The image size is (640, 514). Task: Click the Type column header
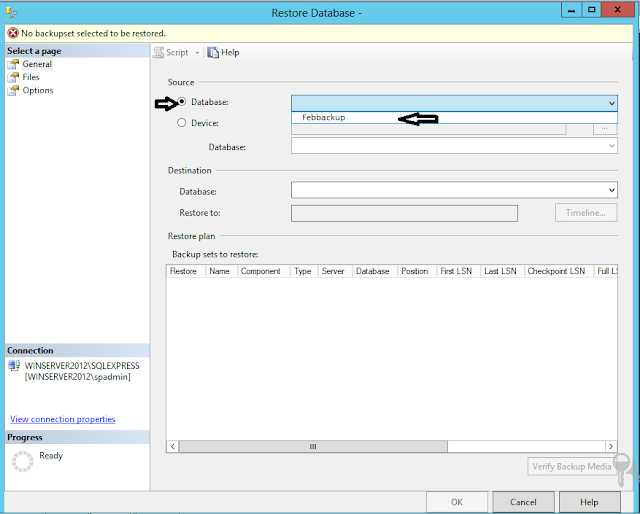tap(304, 271)
